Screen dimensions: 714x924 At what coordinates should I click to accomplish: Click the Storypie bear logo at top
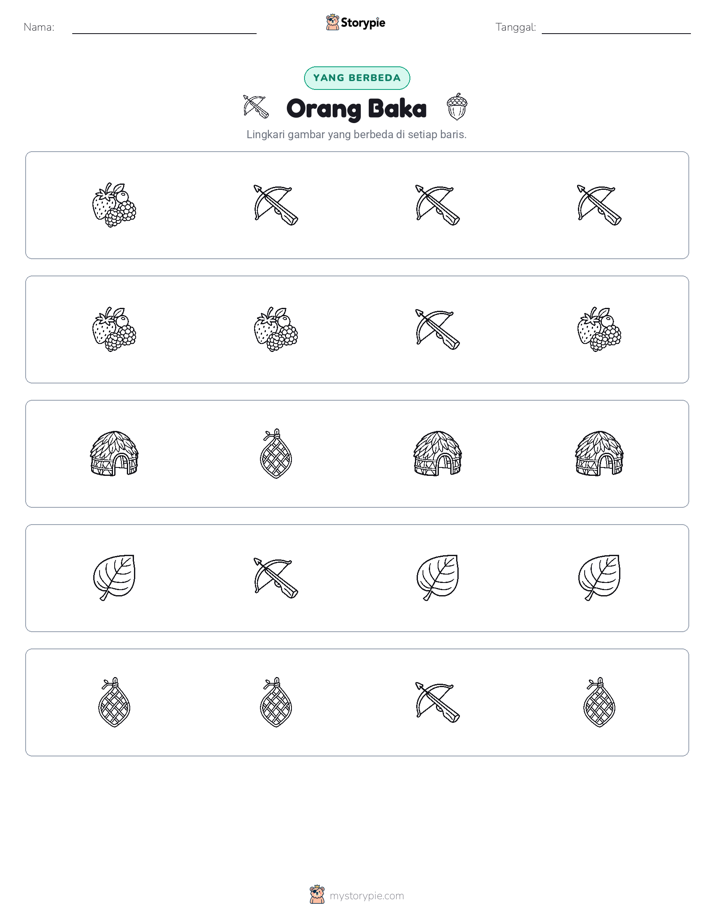(332, 22)
